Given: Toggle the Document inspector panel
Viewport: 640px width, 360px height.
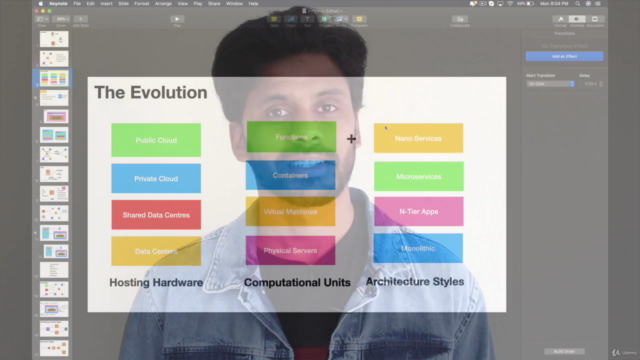Looking at the screenshot, I should (595, 19).
